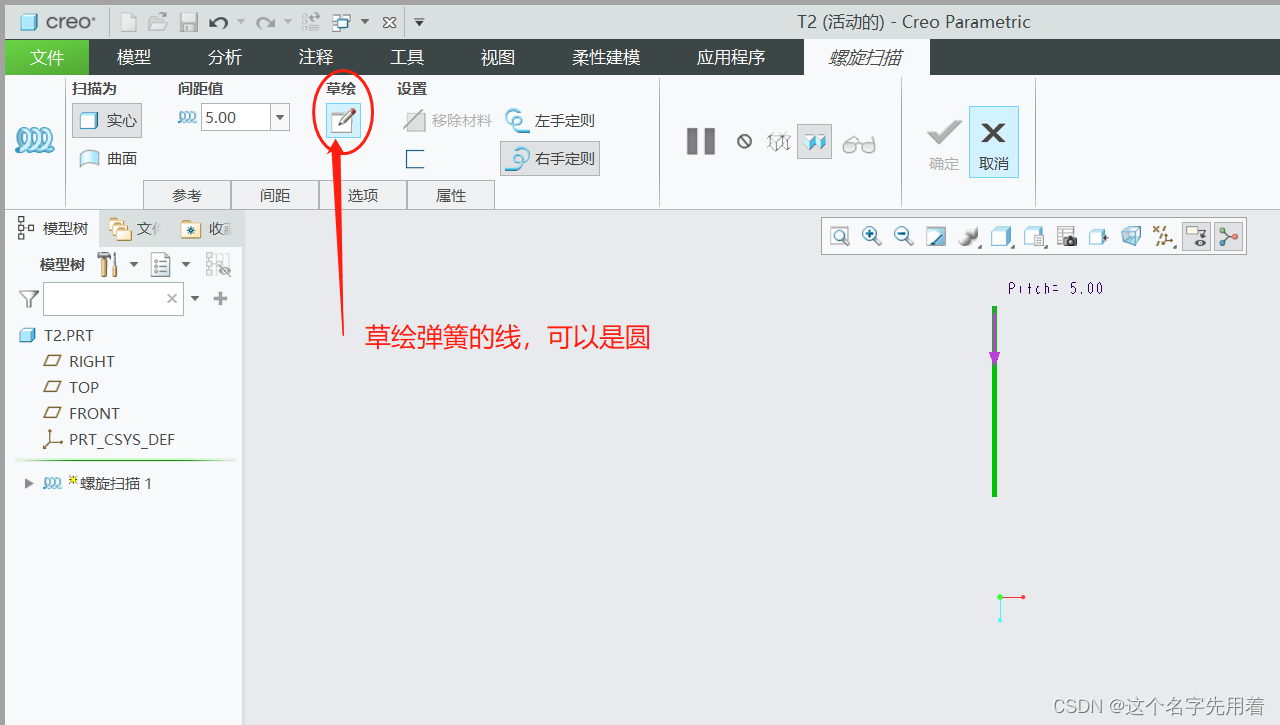The height and width of the screenshot is (725, 1280).
Task: Click the pitch value field showing 5.00
Action: pyautogui.click(x=235, y=118)
